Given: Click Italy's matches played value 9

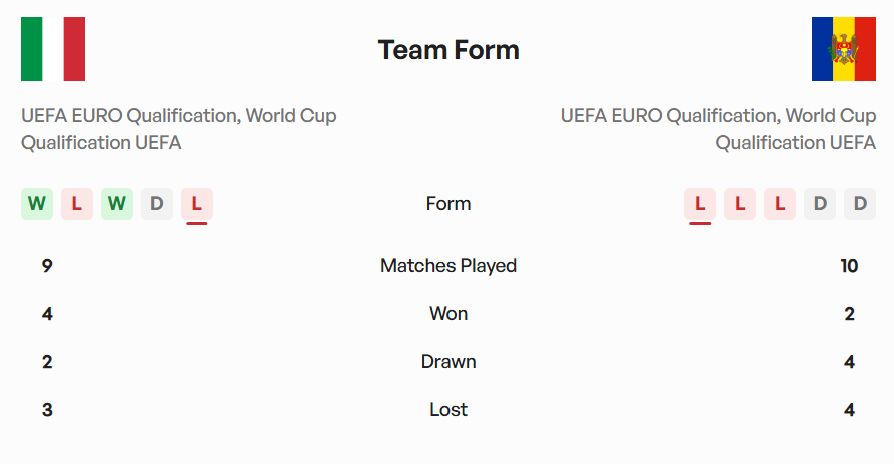Looking at the screenshot, I should (47, 266).
